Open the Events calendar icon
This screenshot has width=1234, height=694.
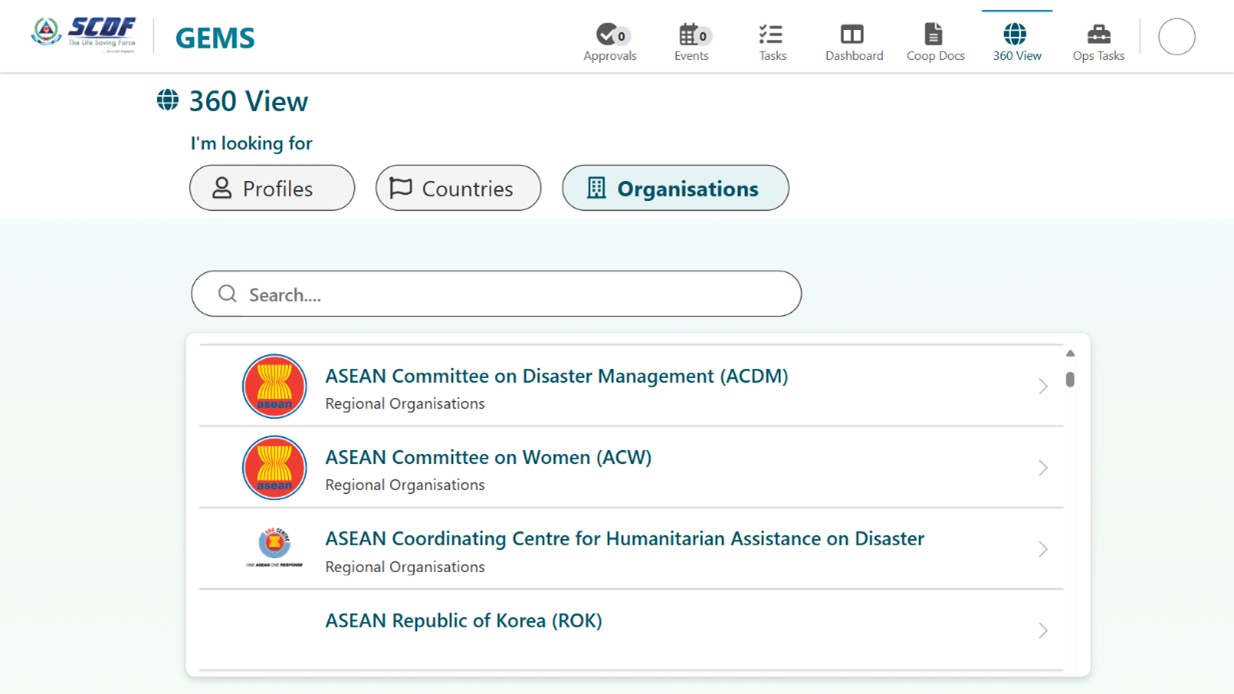pyautogui.click(x=689, y=34)
